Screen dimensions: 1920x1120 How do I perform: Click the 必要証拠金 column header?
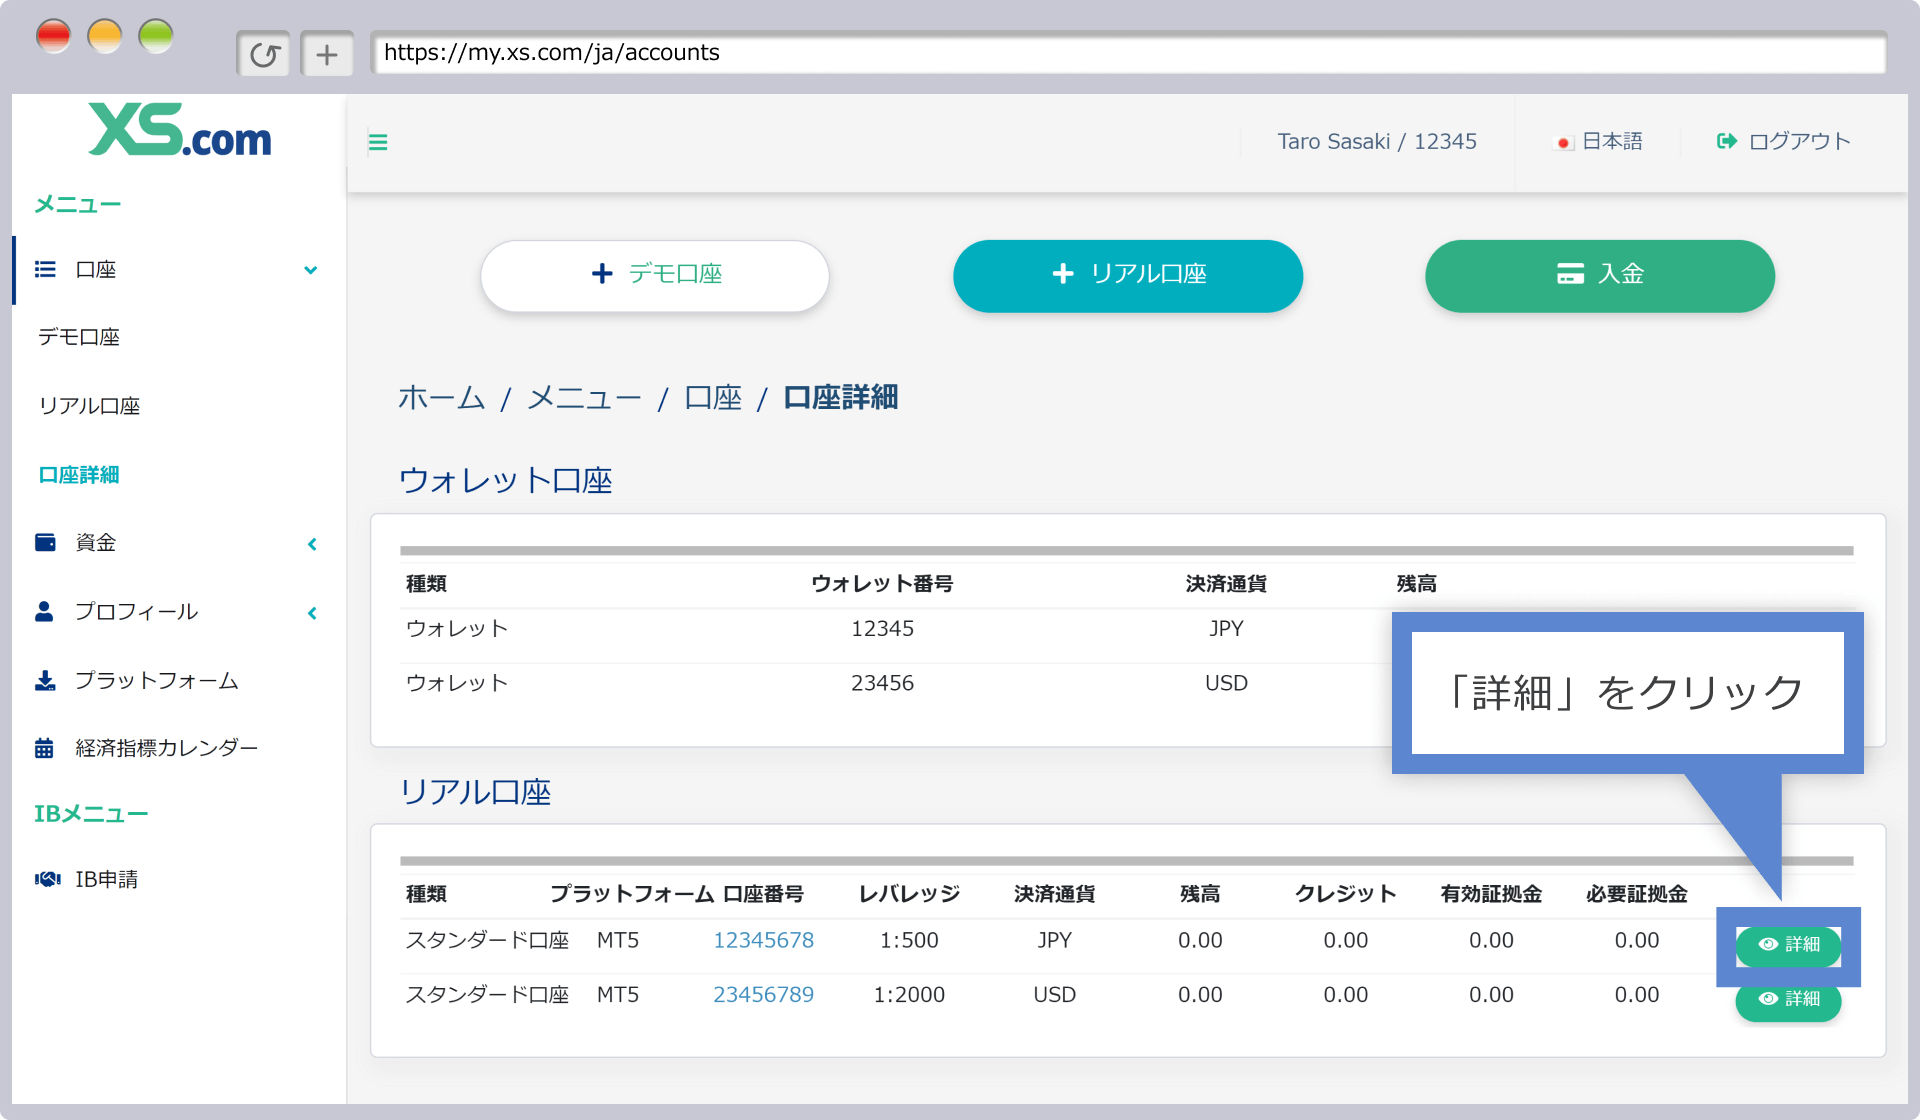tap(1637, 894)
